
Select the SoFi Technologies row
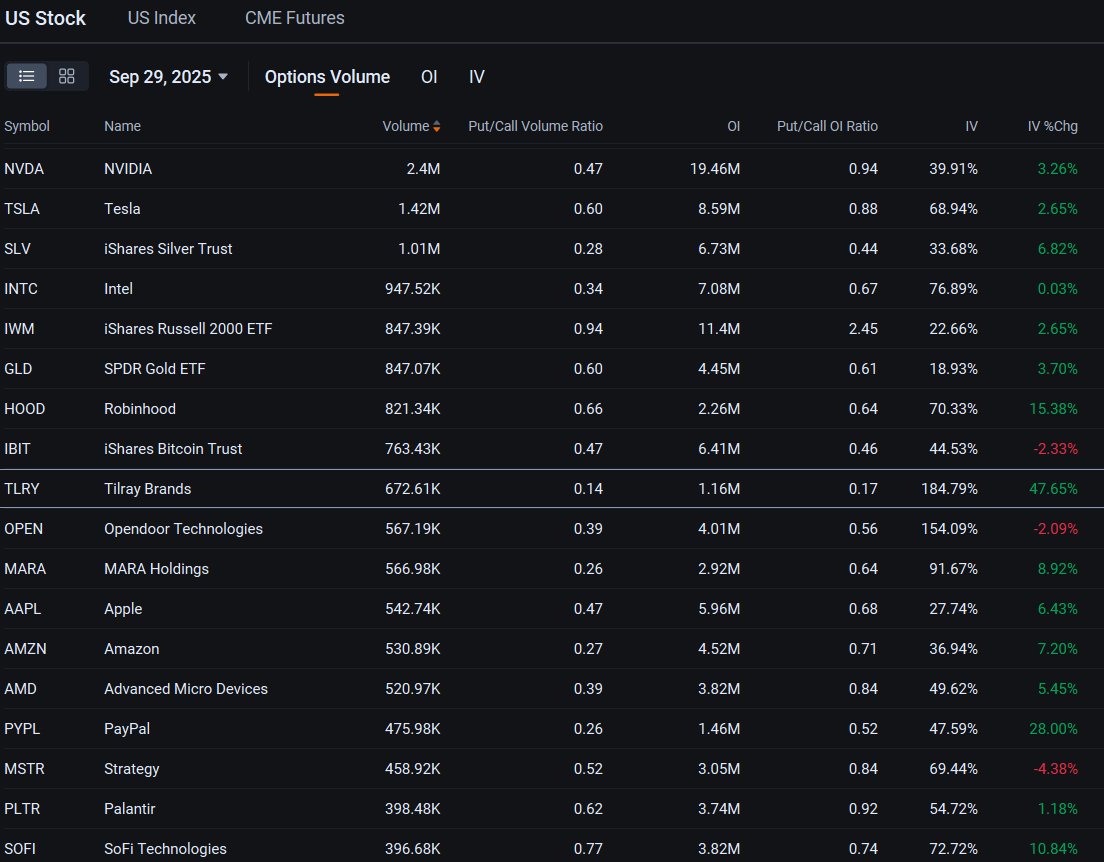165,849
